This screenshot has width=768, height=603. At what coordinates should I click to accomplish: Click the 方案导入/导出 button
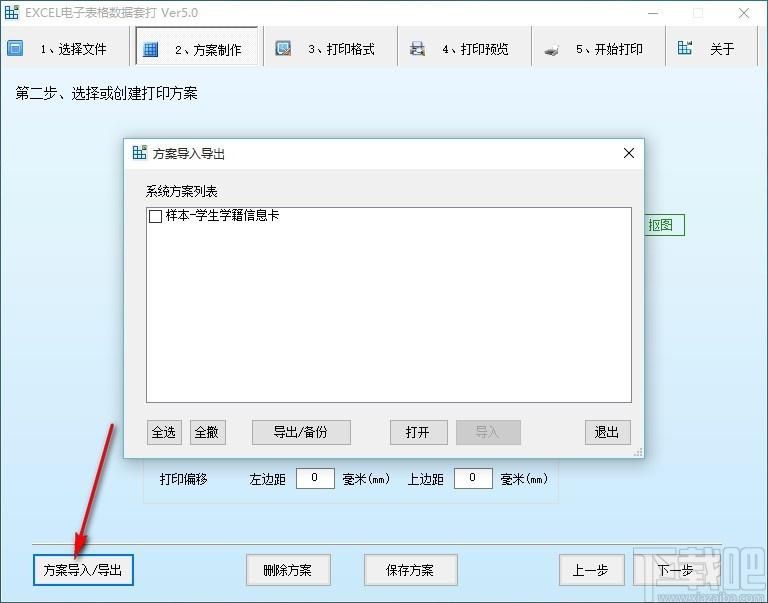(x=83, y=570)
